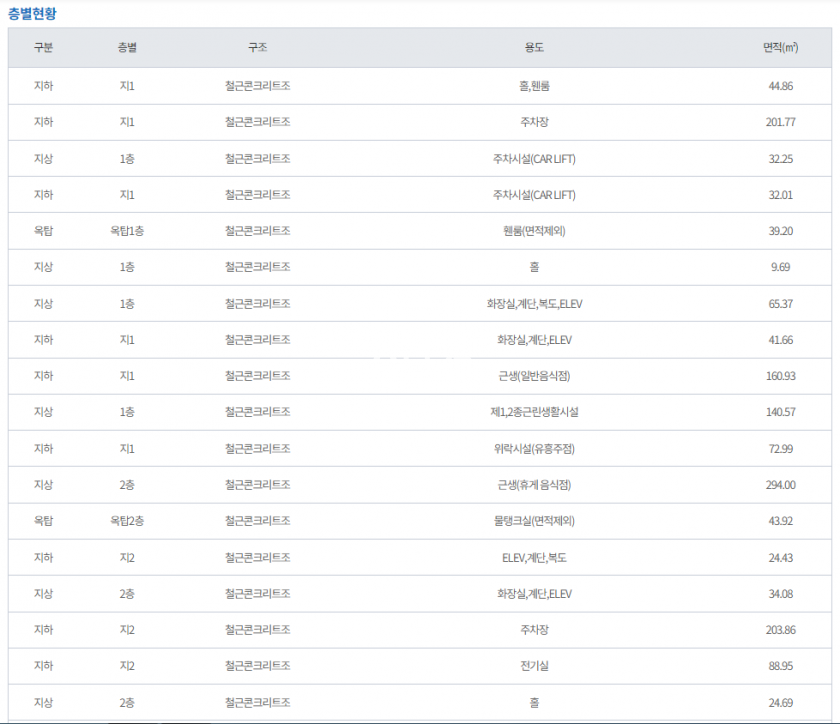This screenshot has width=840, height=724.
Task: Select the 옥탑2층 floor cell
Action: click(x=127, y=521)
